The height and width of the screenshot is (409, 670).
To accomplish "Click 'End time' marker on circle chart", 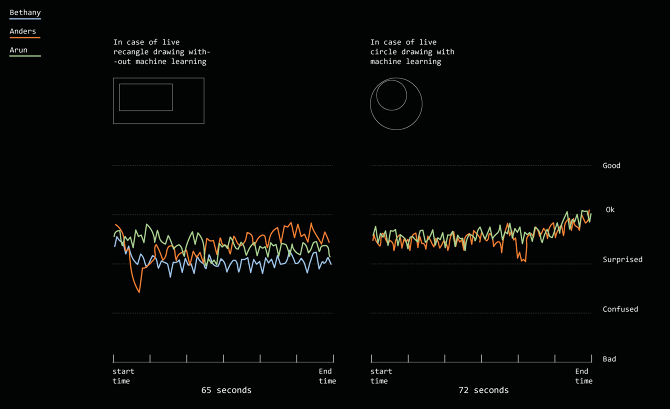I will click(583, 376).
